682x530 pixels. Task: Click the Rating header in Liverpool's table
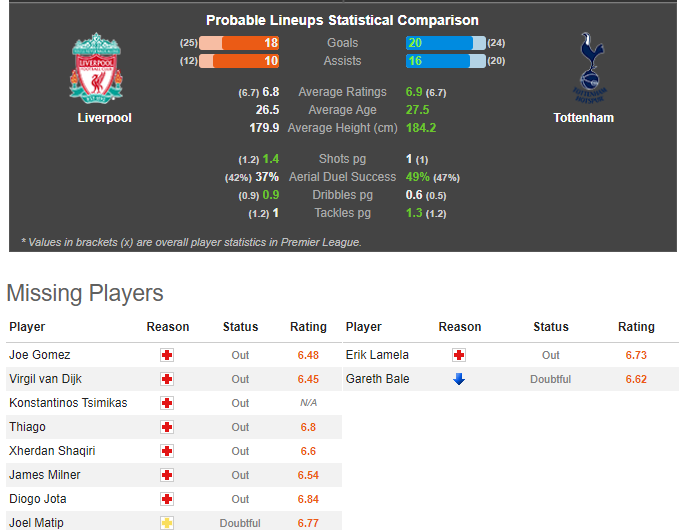pos(308,327)
